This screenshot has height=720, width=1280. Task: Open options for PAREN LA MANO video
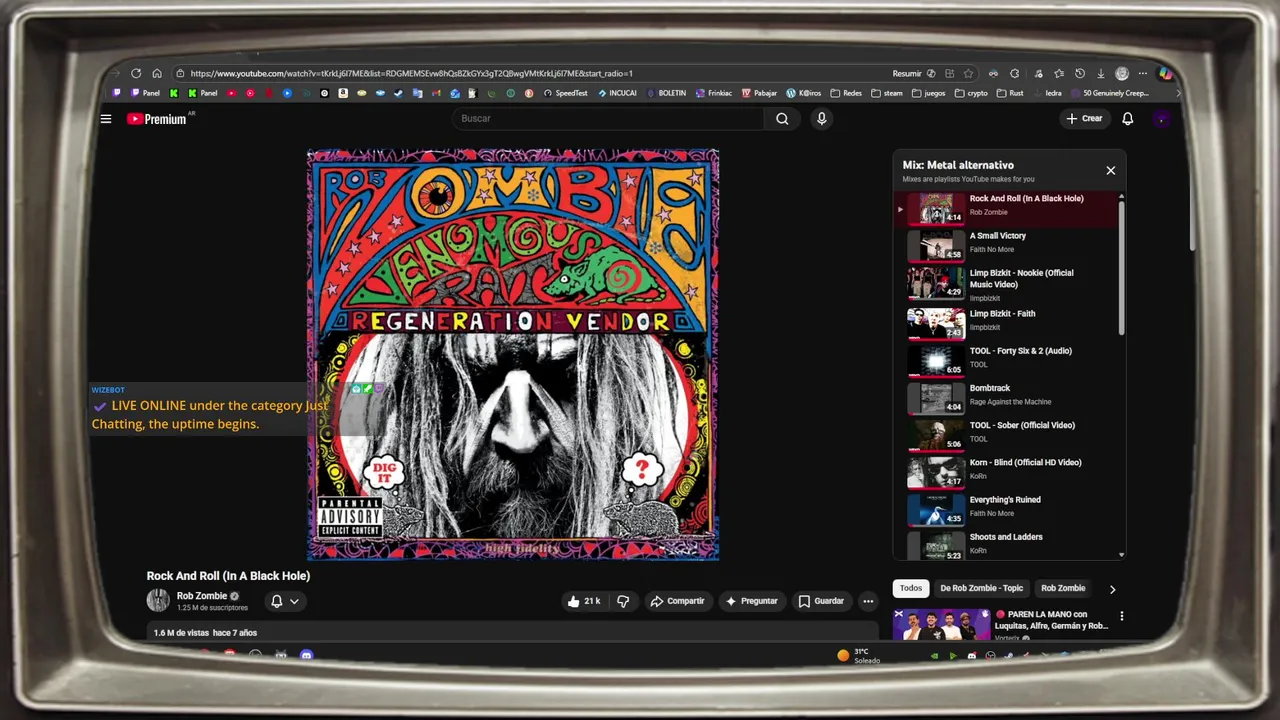coord(1121,616)
